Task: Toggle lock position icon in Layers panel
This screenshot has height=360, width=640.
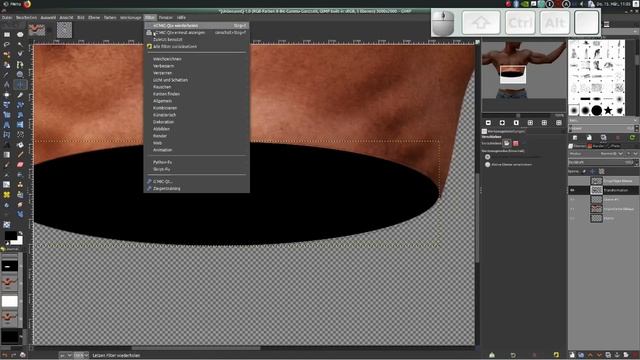Action: point(593,171)
